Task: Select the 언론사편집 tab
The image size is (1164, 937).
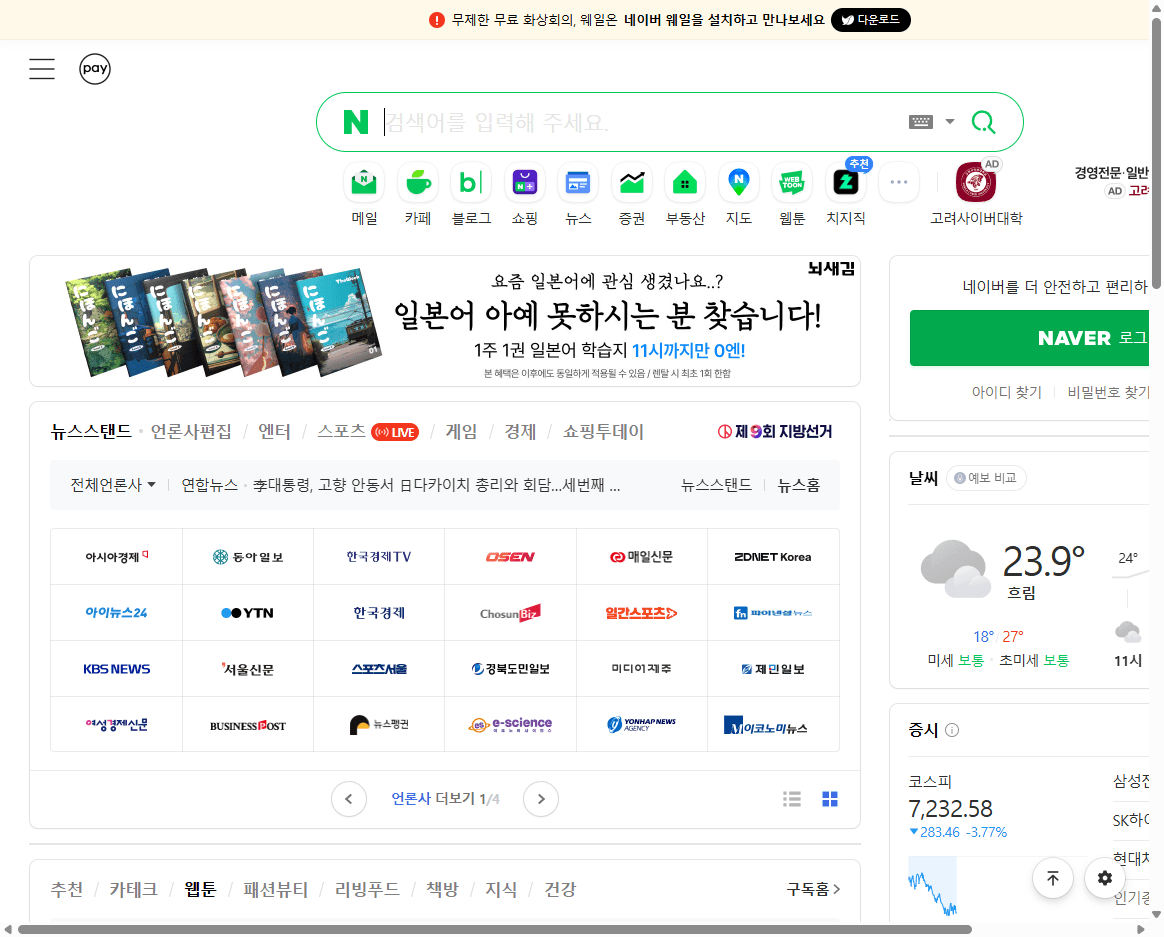Action: [191, 431]
